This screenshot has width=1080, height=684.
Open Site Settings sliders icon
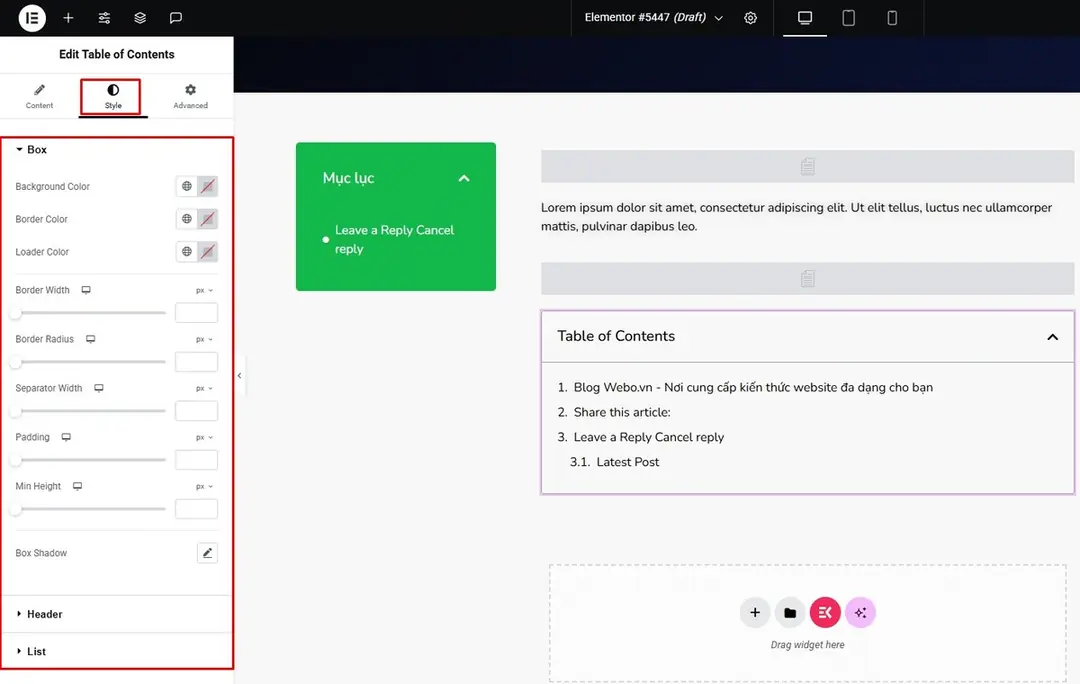[104, 18]
